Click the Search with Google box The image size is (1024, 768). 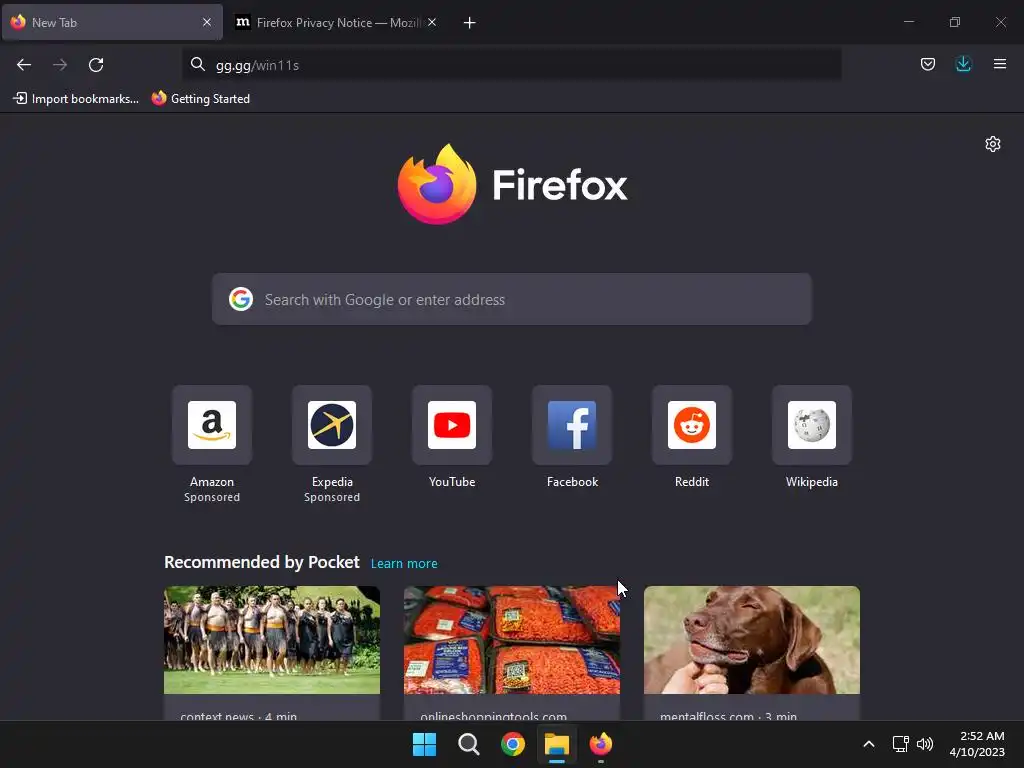511,299
